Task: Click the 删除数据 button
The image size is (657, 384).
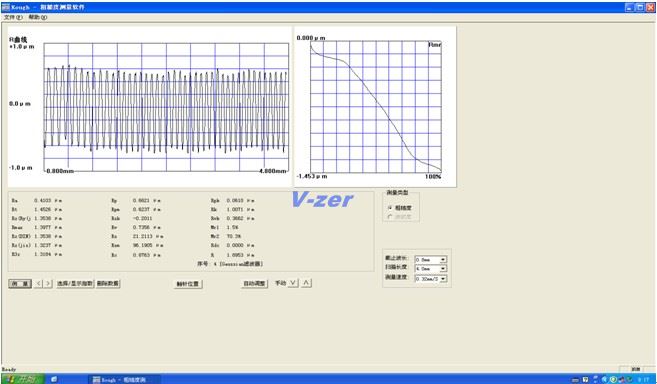Action: point(108,284)
